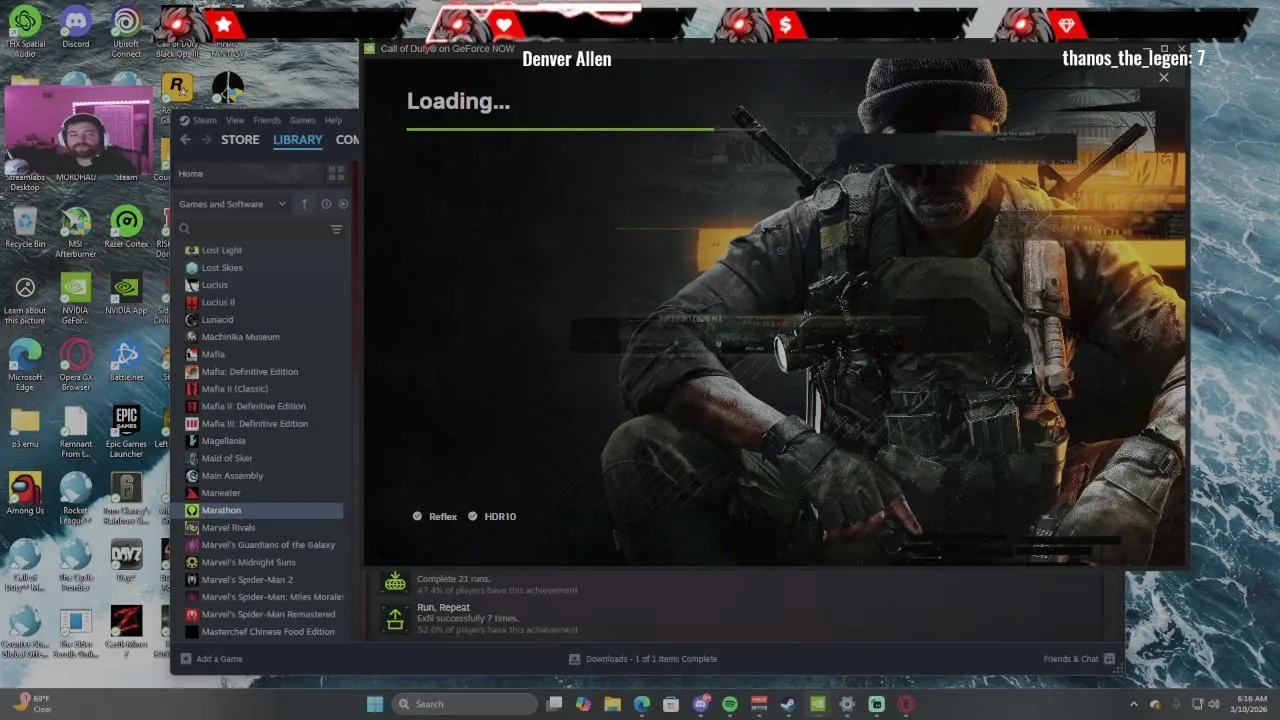Viewport: 1280px width, 720px height.
Task: Toggle the Reflex checkbox
Action: pyautogui.click(x=418, y=516)
